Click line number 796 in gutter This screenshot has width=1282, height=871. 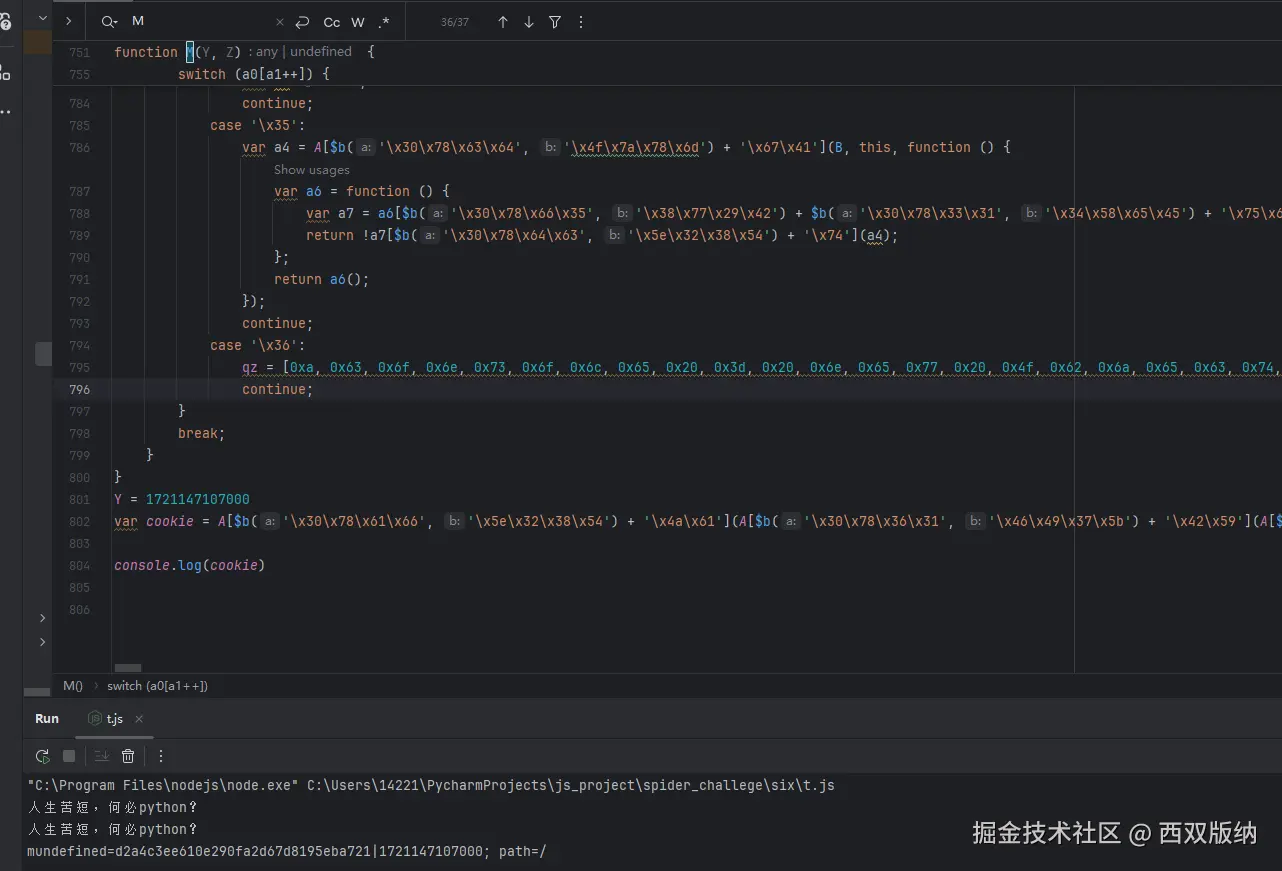click(x=79, y=390)
